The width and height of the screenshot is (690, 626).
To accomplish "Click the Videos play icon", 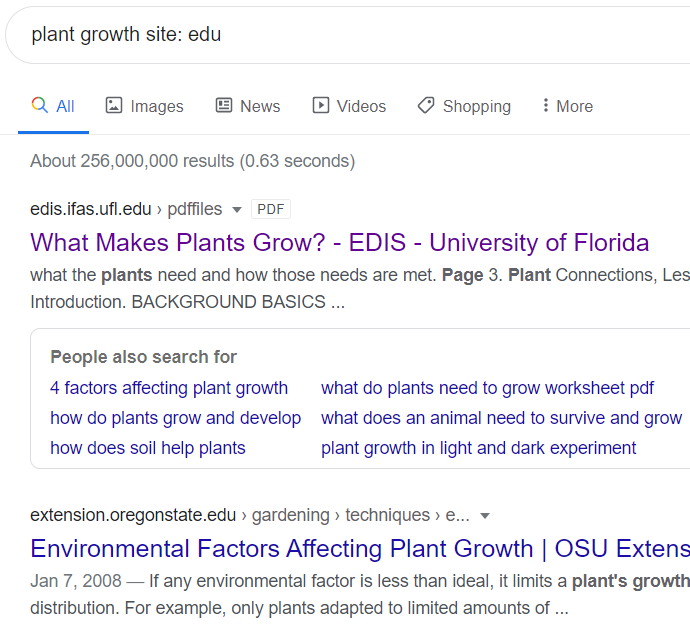I will 321,106.
